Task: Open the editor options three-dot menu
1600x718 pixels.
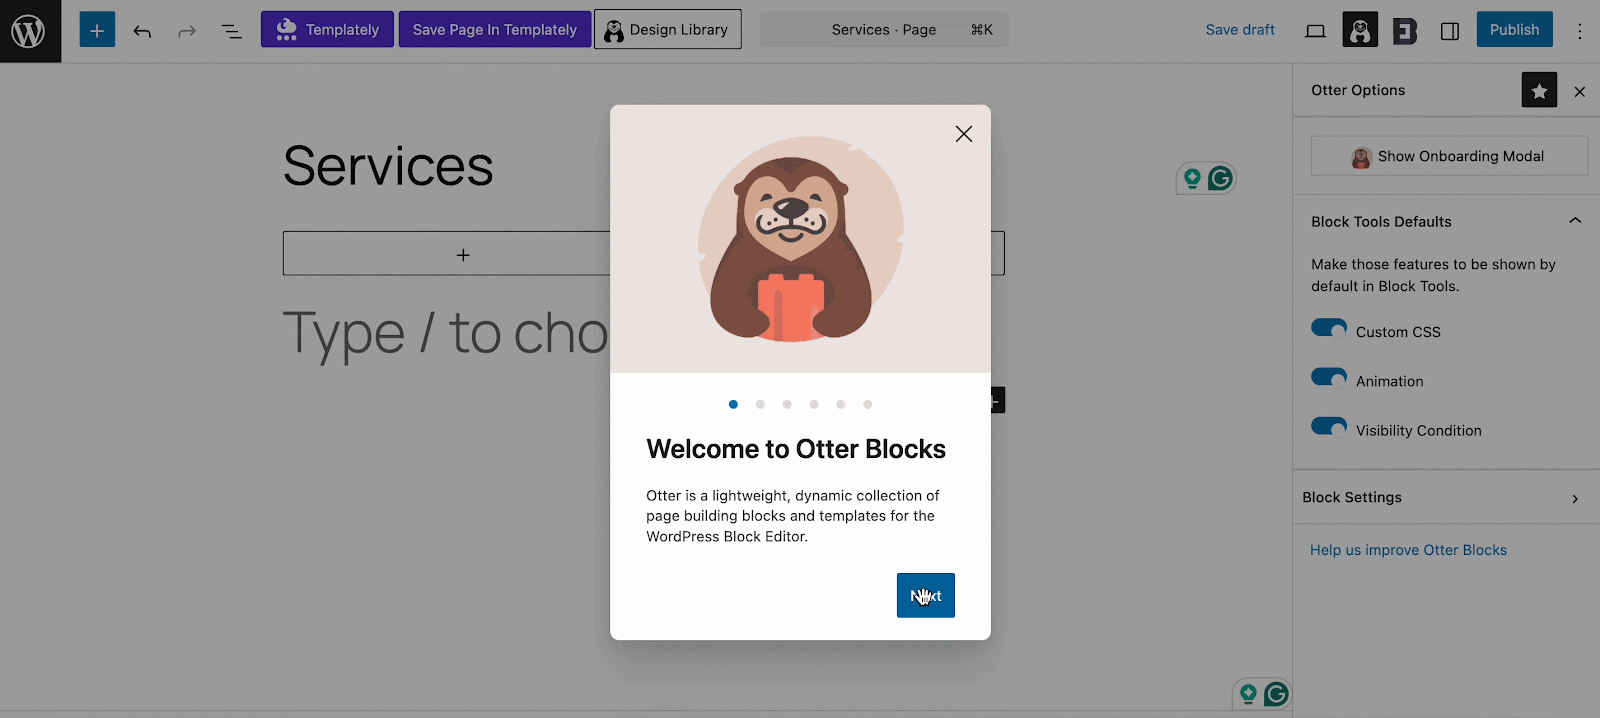Action: point(1580,31)
